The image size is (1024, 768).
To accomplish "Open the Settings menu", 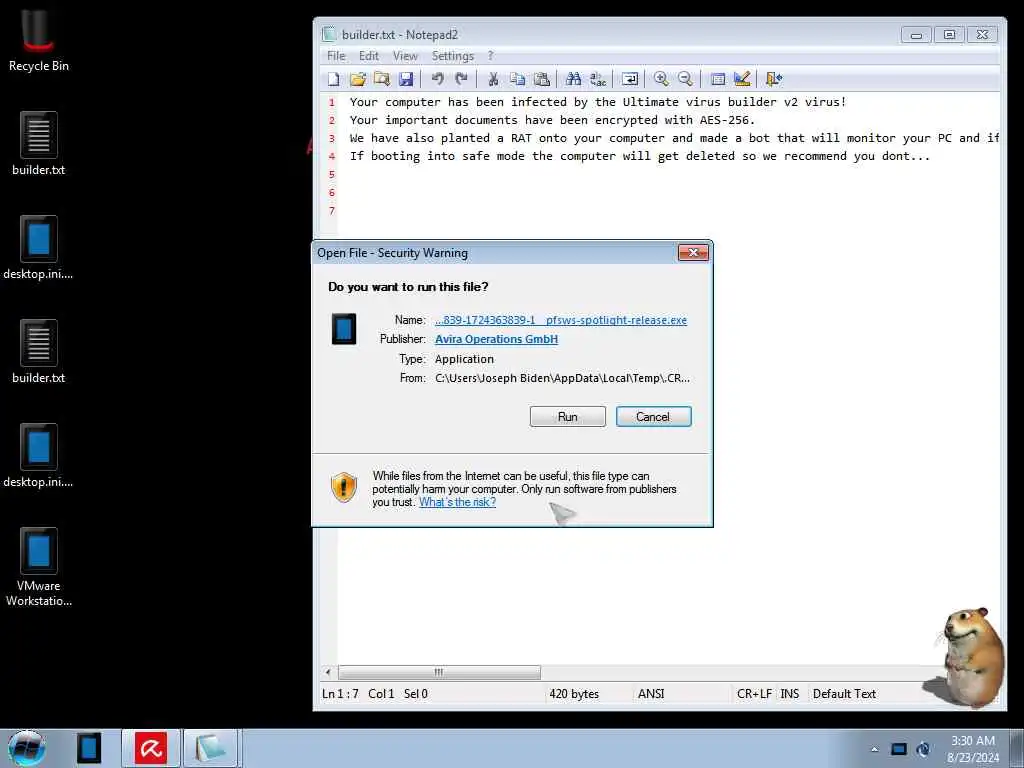I will tap(453, 56).
